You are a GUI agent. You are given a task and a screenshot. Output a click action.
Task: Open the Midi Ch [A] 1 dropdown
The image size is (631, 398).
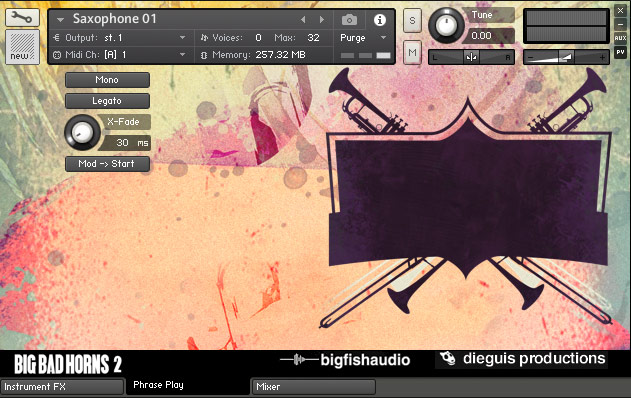(x=120, y=55)
